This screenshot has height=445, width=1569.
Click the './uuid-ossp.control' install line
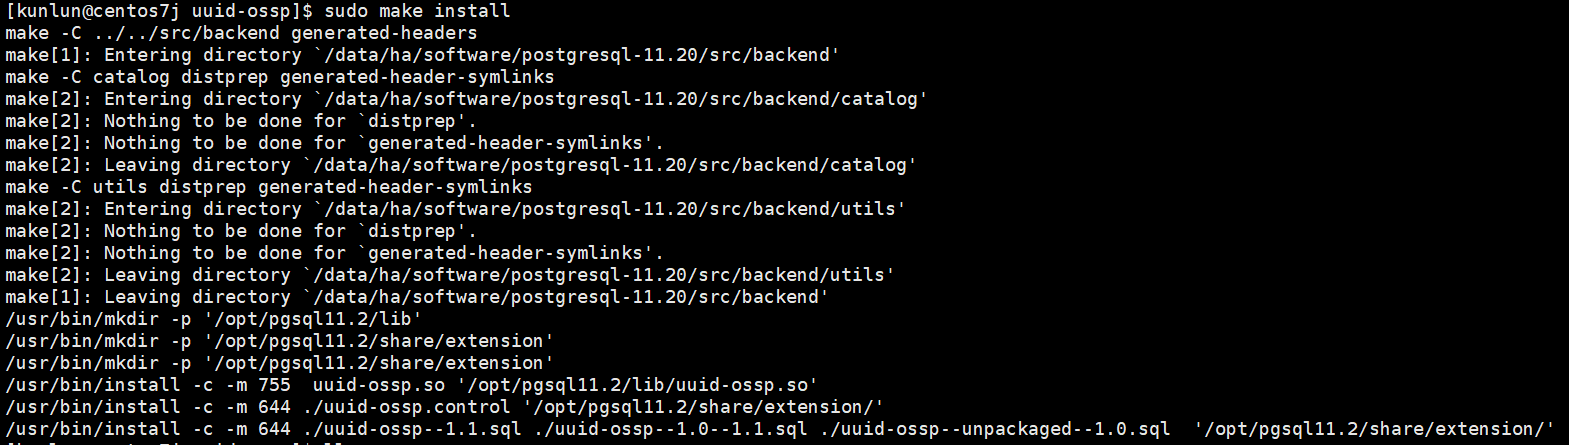[x=444, y=407]
